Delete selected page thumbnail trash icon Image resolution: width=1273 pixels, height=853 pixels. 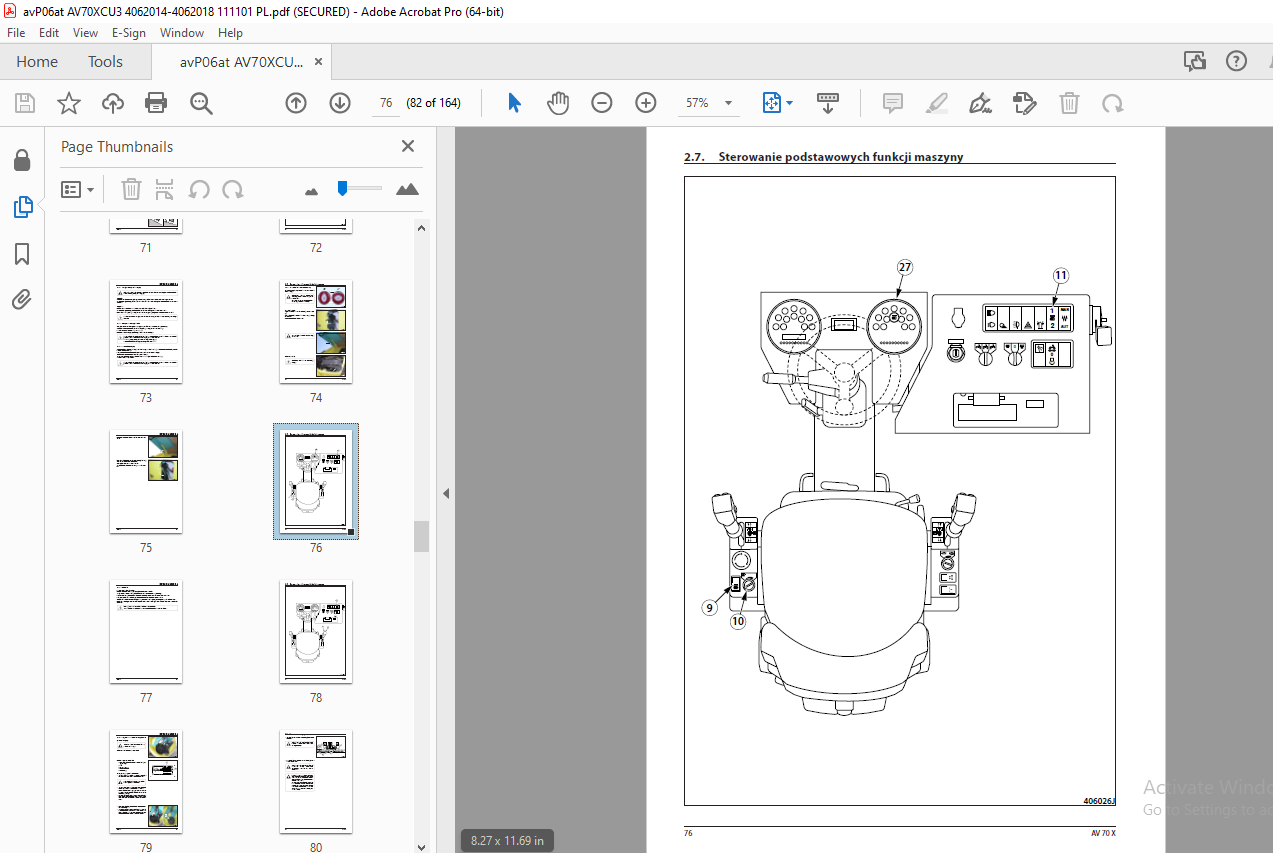coord(131,189)
